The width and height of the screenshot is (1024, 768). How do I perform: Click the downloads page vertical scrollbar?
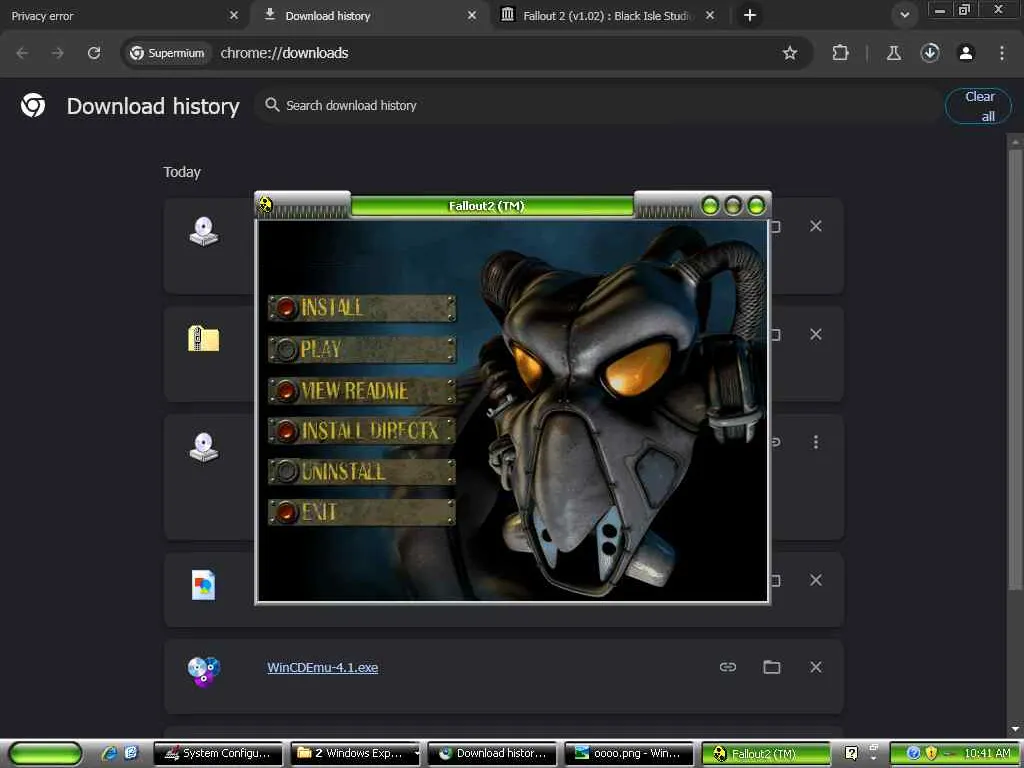(x=1015, y=369)
